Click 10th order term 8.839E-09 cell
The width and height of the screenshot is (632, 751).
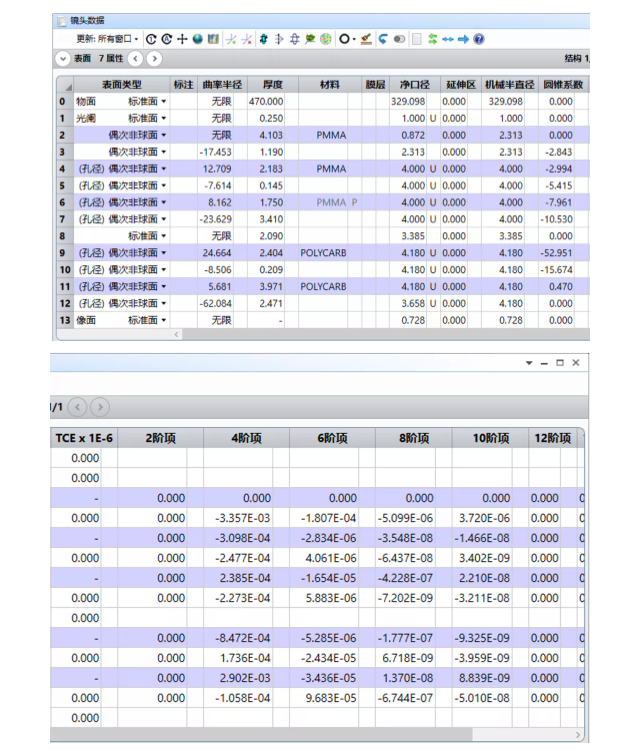484,679
